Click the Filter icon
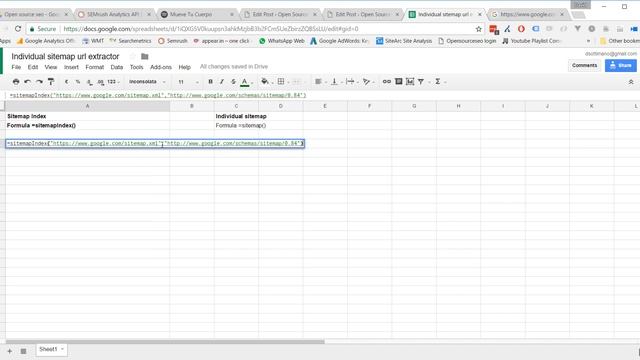 coord(421,82)
